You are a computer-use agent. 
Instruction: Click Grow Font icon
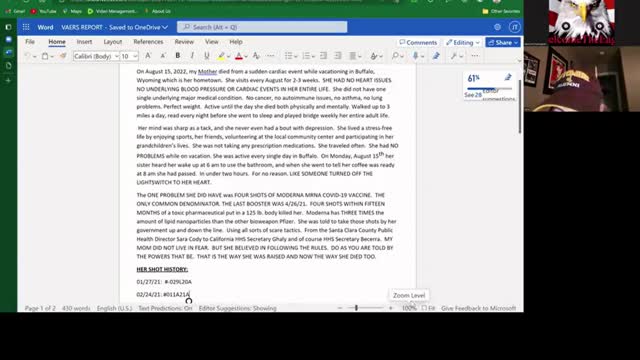148,56
